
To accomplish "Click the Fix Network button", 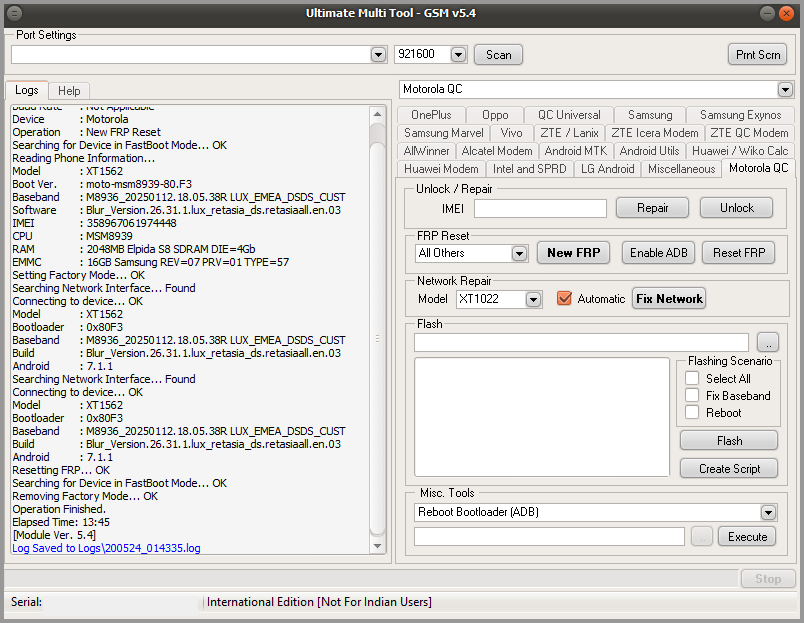I will (669, 298).
